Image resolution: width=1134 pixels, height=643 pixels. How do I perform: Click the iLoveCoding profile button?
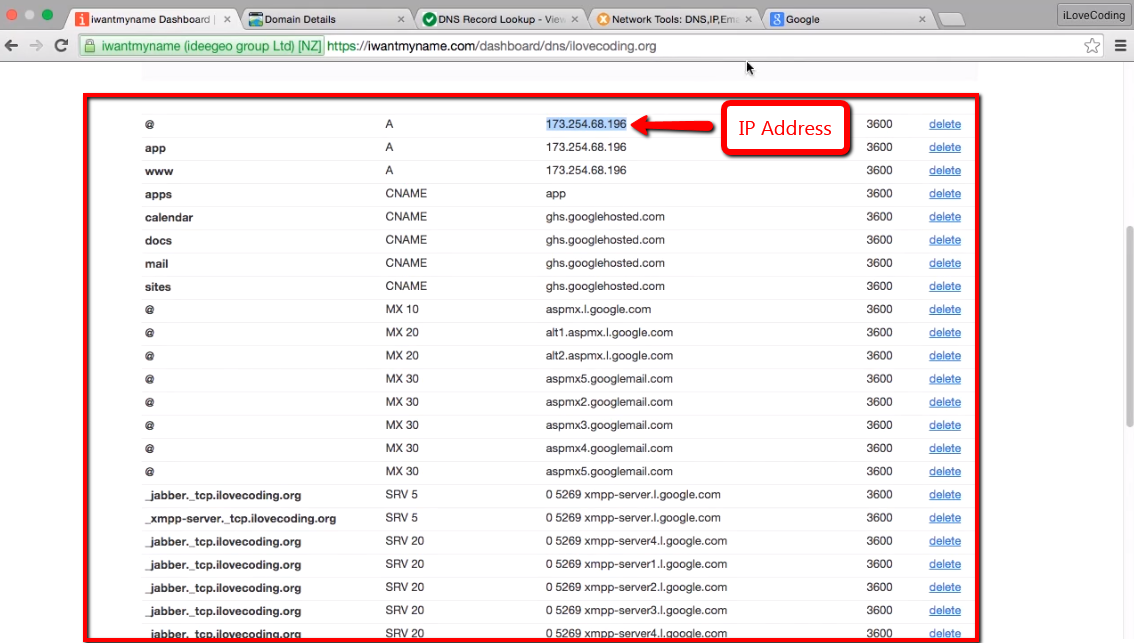coord(1093,15)
